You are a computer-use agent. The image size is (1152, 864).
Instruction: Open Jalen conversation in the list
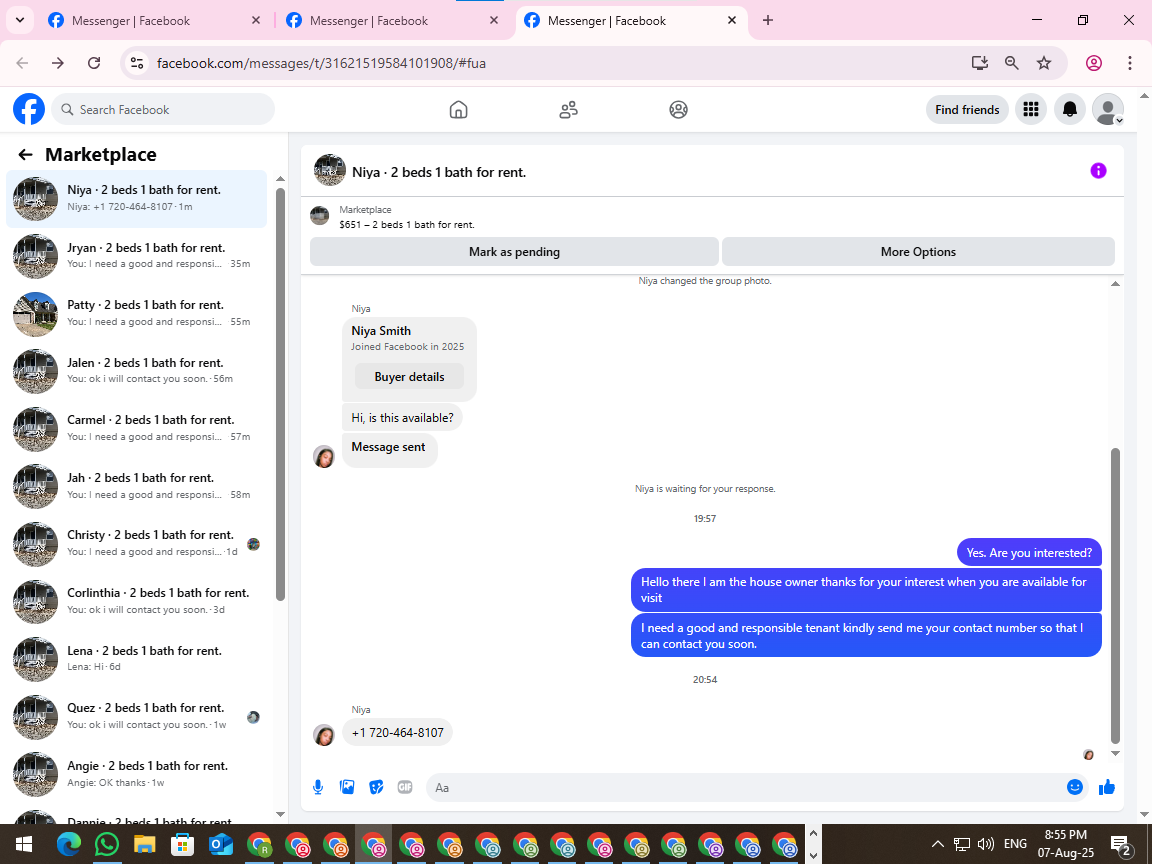point(137,371)
